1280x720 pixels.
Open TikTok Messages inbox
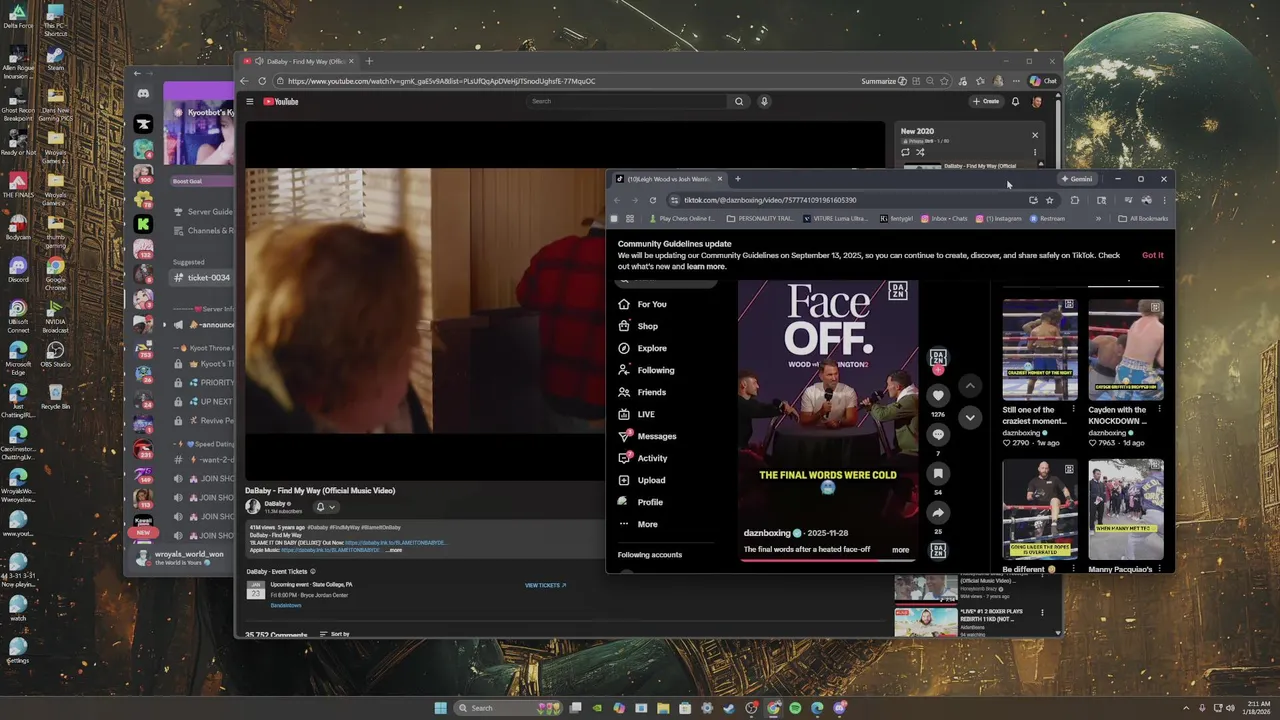647,436
